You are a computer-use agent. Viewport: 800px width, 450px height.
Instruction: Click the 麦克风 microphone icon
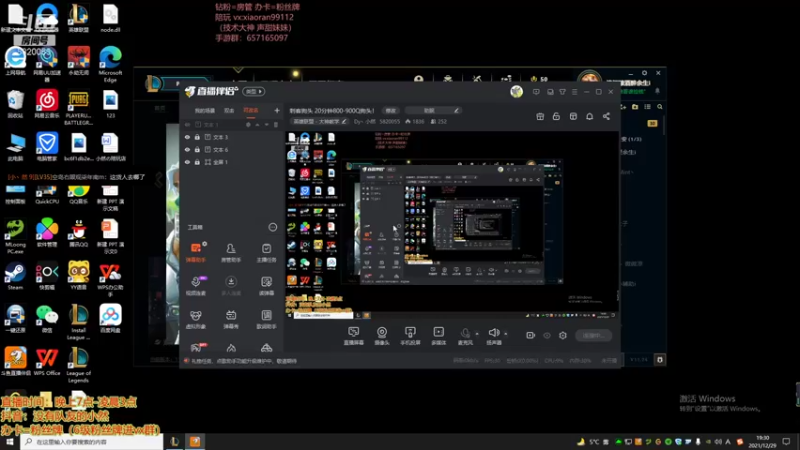coord(465,333)
